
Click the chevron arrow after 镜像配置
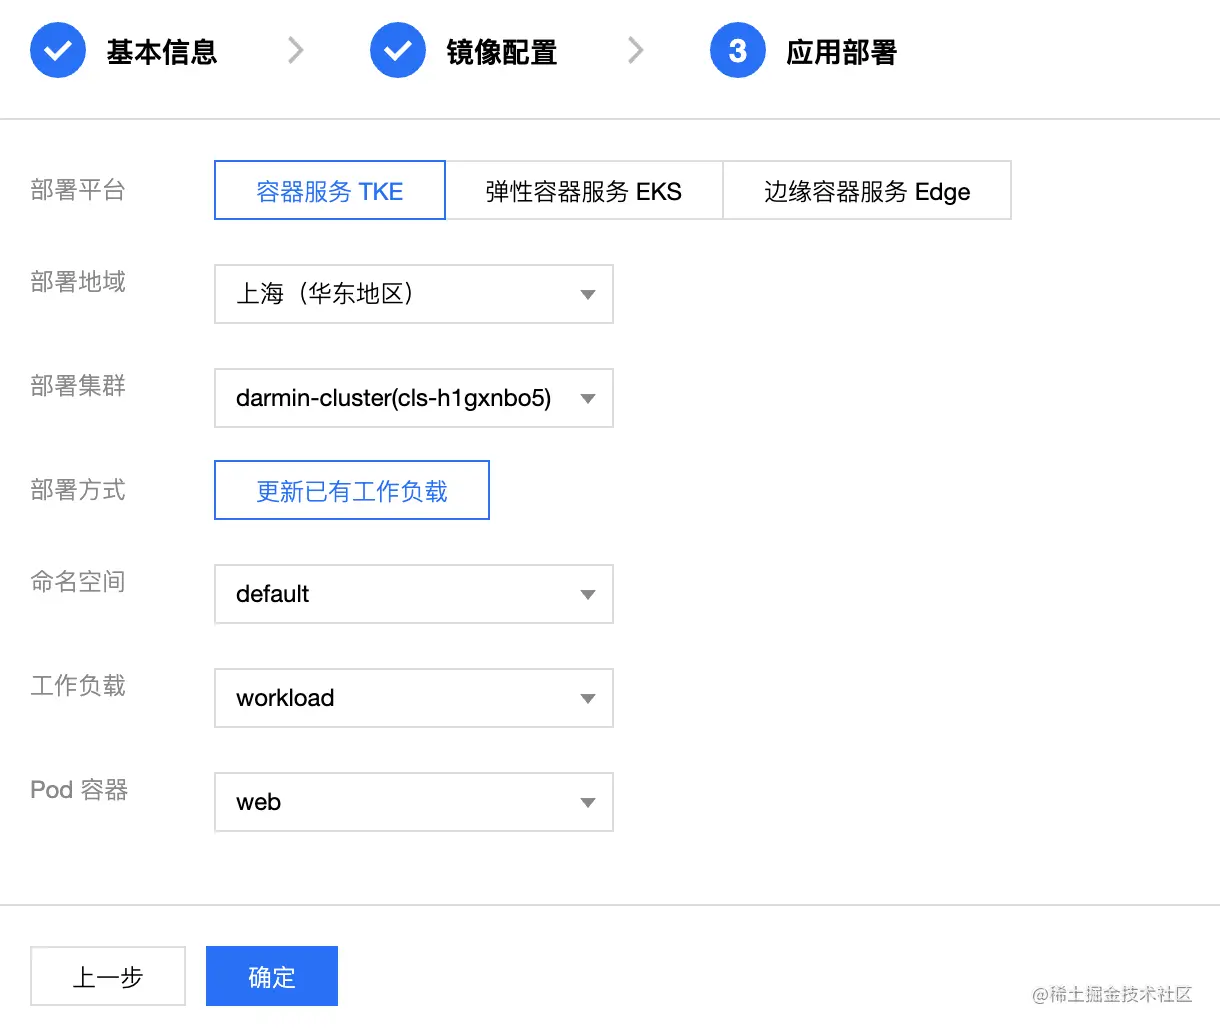pos(635,50)
